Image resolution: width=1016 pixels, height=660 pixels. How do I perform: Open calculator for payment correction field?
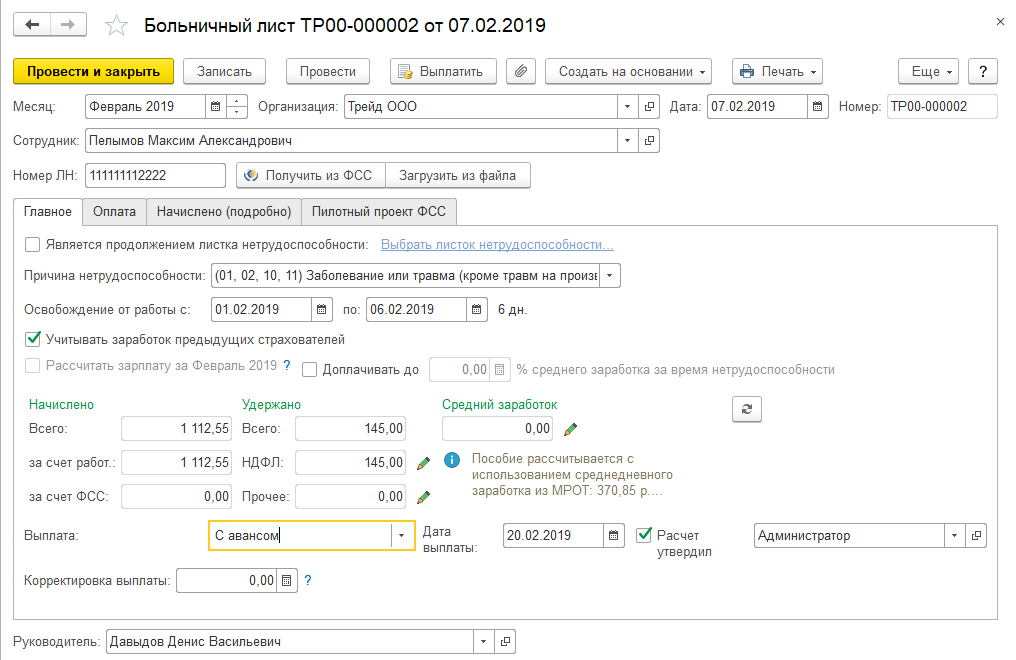tap(287, 580)
